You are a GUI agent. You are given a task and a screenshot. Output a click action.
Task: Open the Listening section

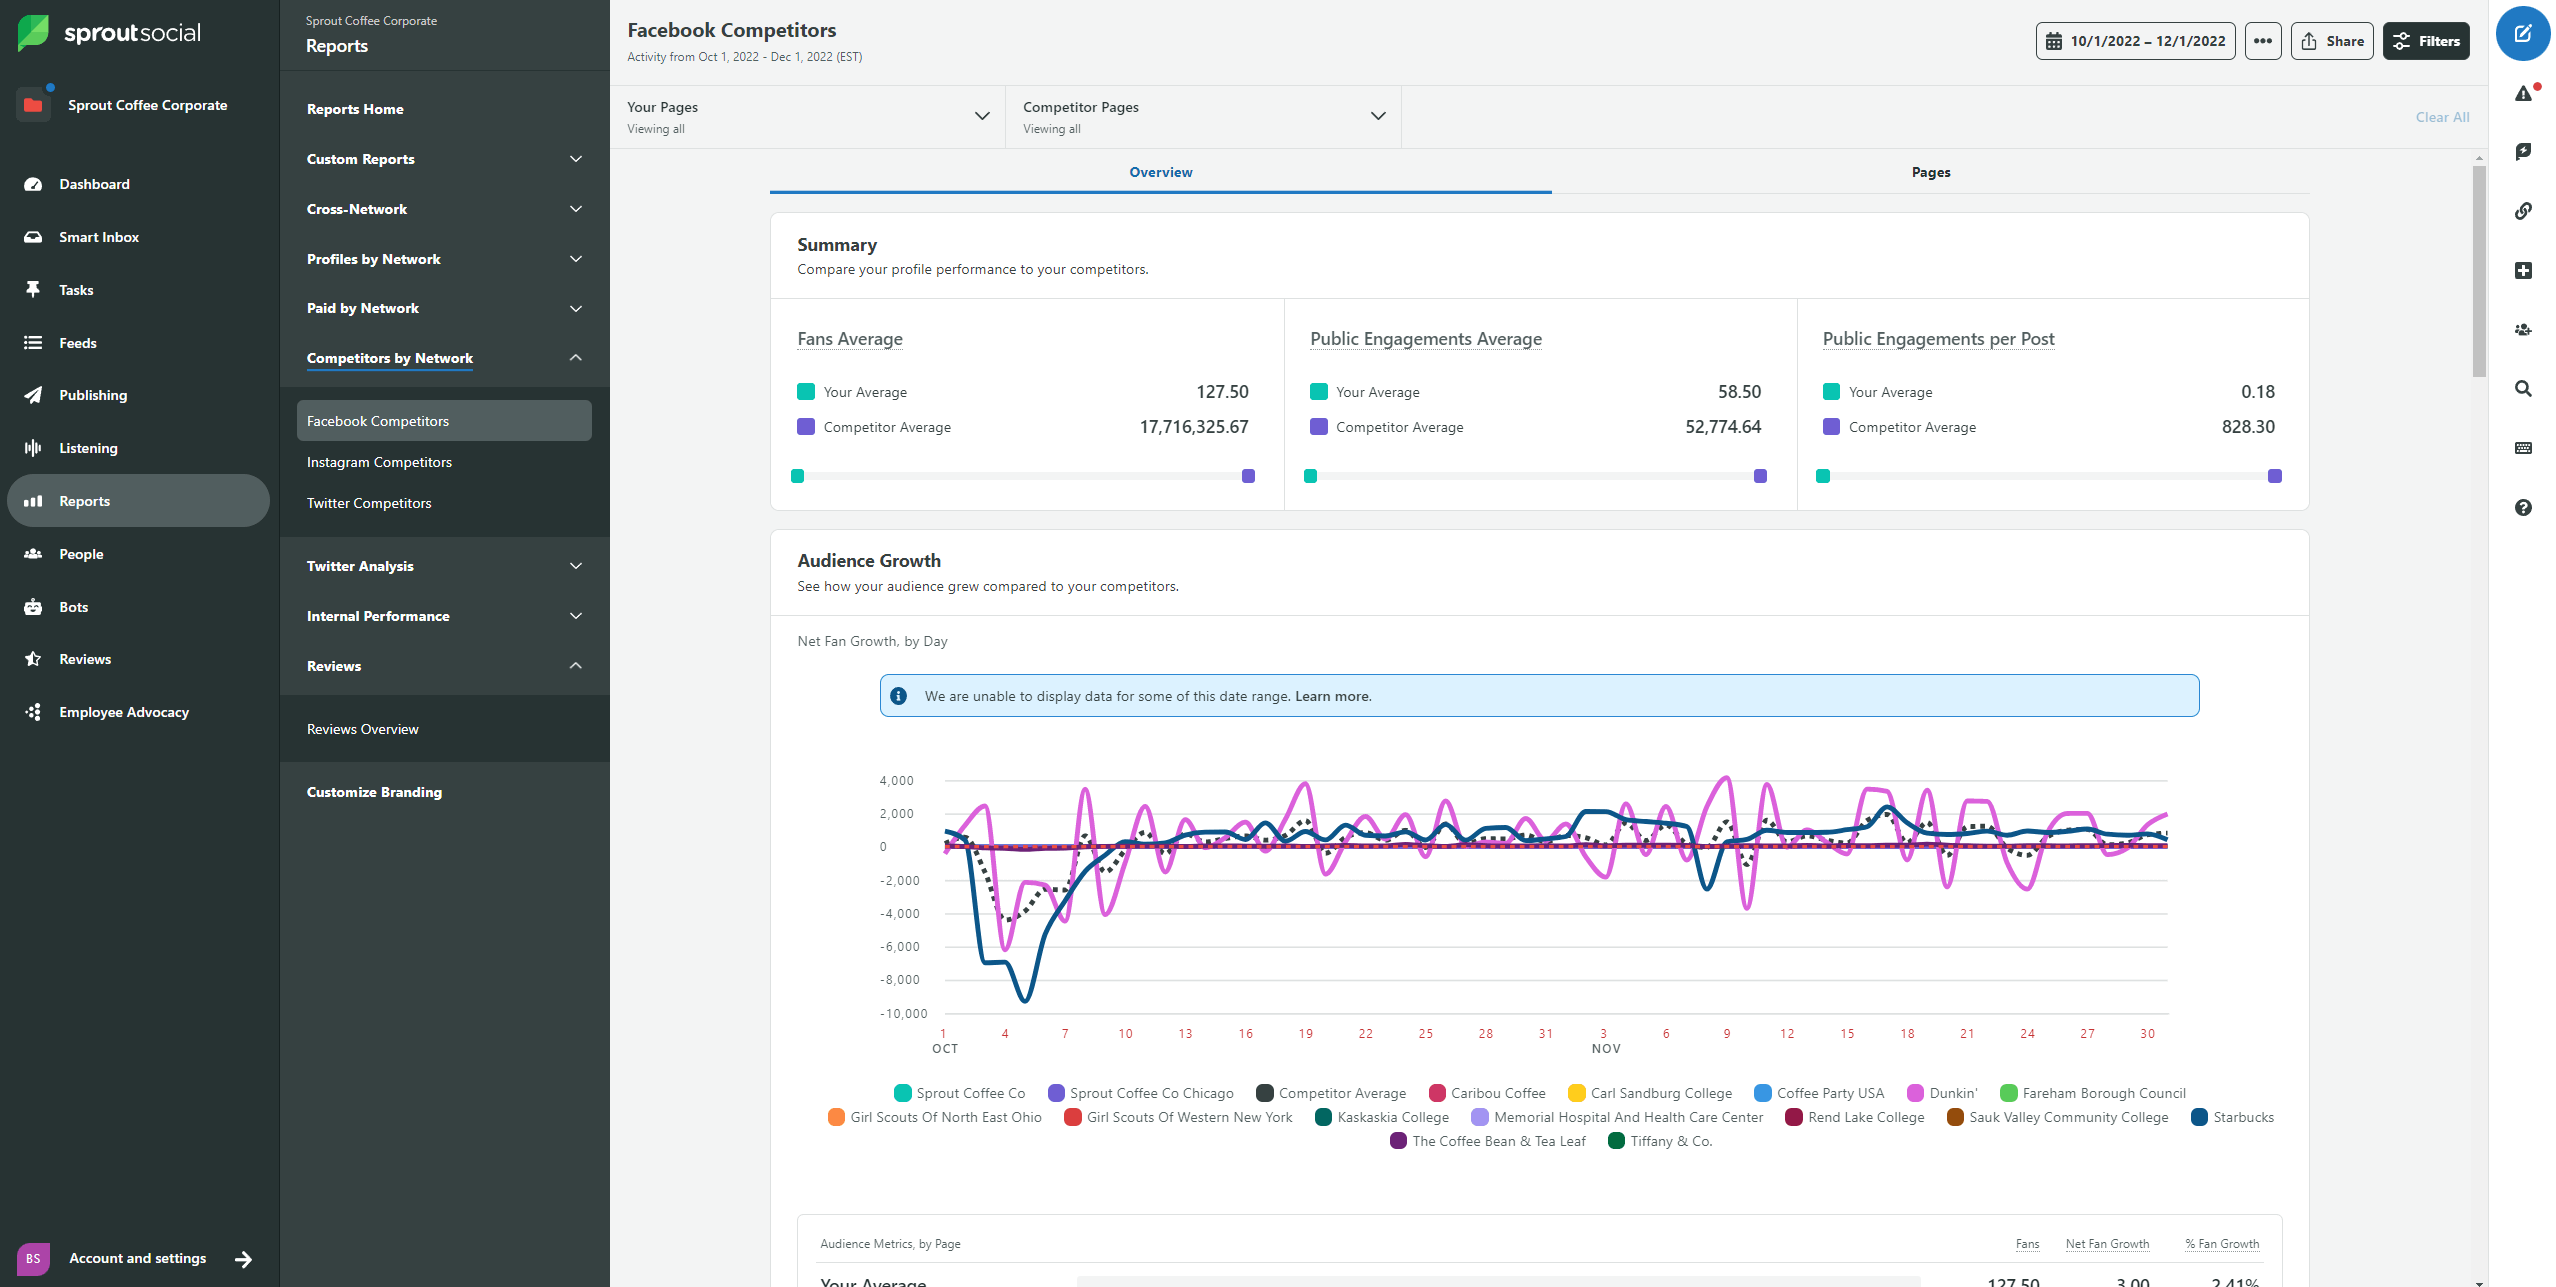[x=87, y=447]
